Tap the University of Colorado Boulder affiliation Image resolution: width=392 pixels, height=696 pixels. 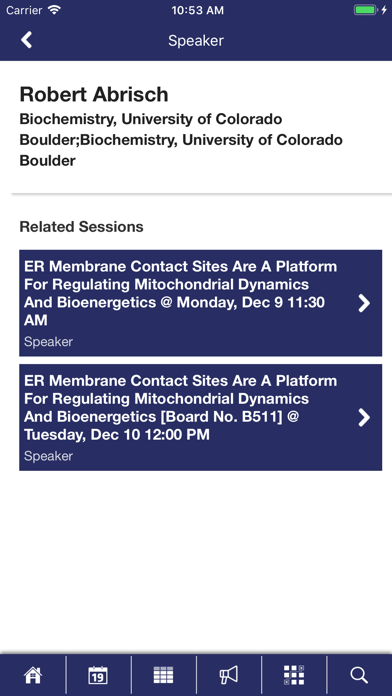pos(181,140)
